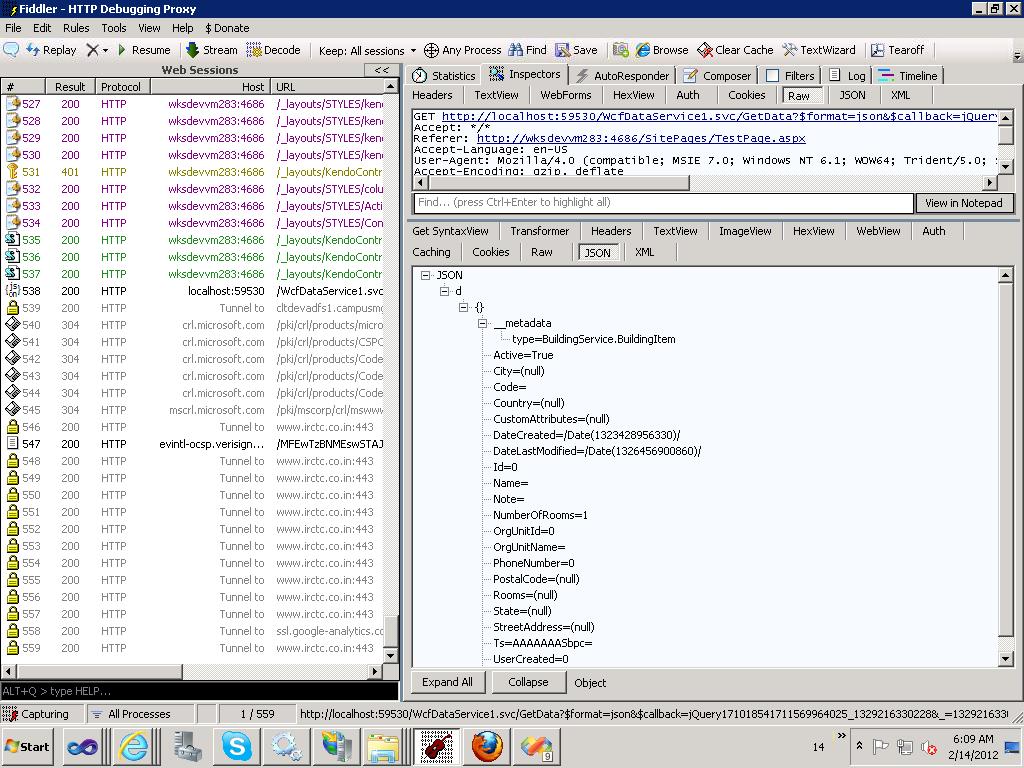Open the Composer tab
The image size is (1024, 768).
pos(717,76)
